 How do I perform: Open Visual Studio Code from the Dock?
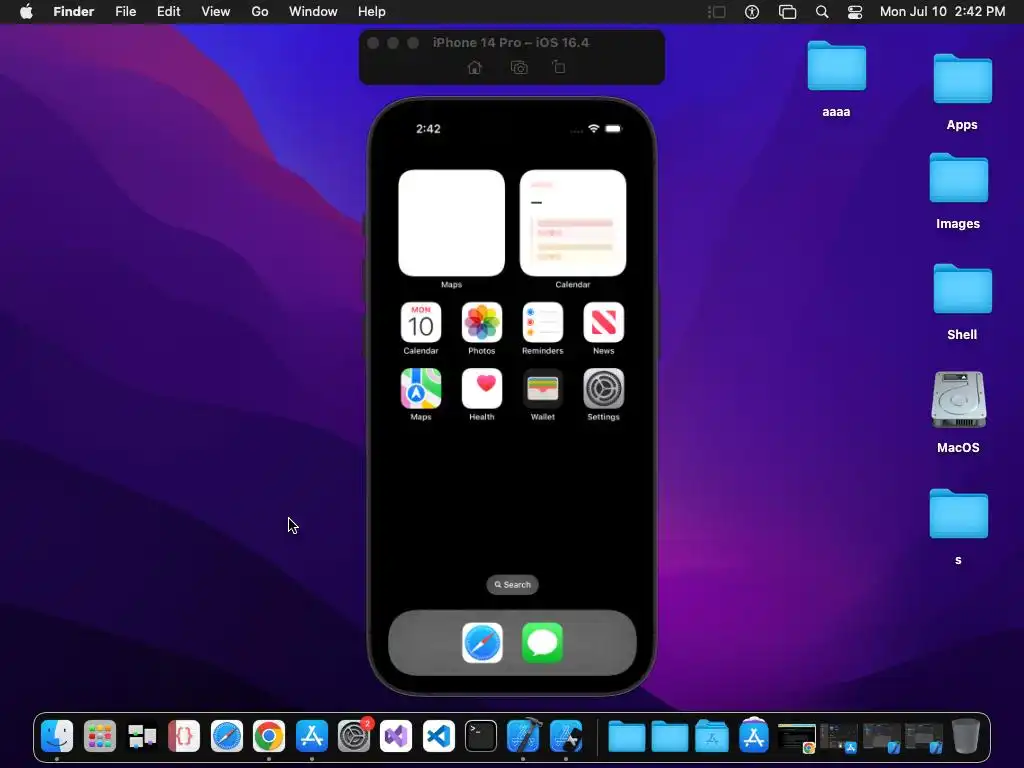(x=438, y=736)
